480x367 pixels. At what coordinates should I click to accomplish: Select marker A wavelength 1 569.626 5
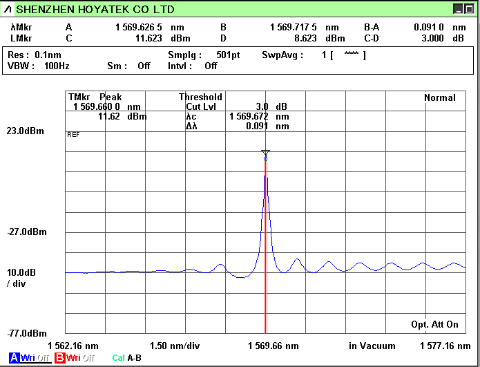pos(139,27)
